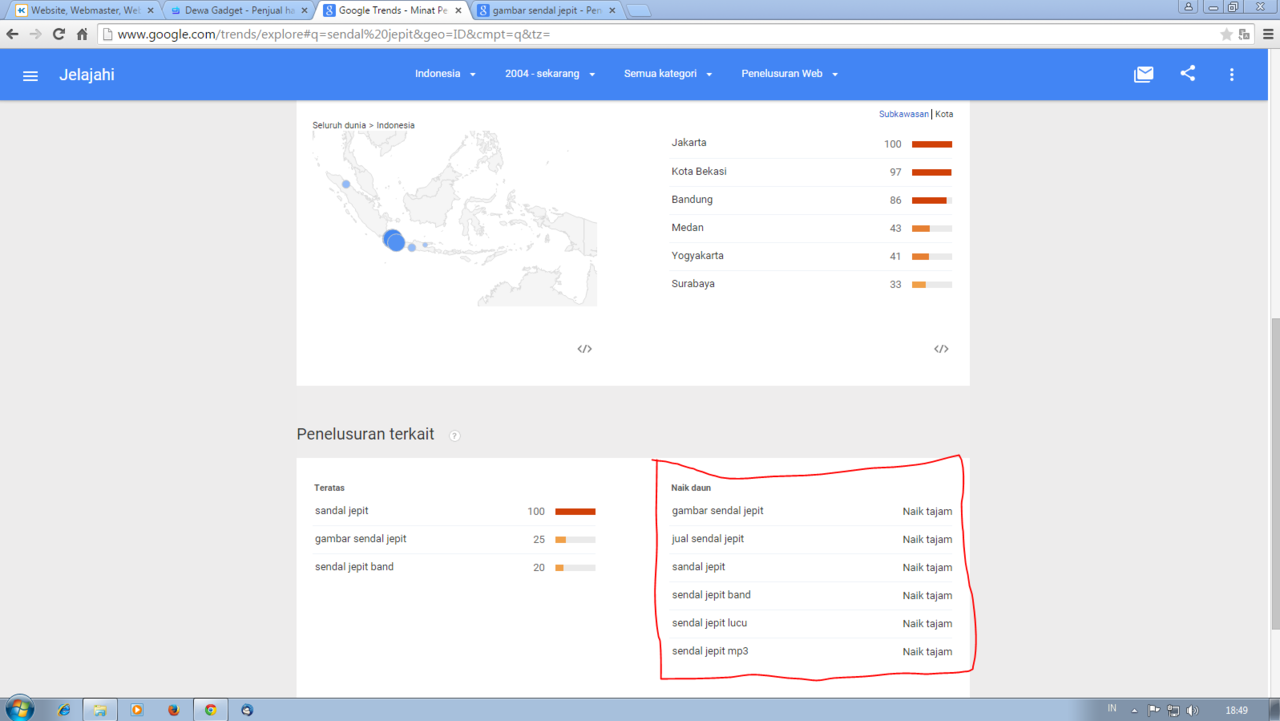Open Firefox from the taskbar
This screenshot has width=1280, height=721.
[x=174, y=710]
